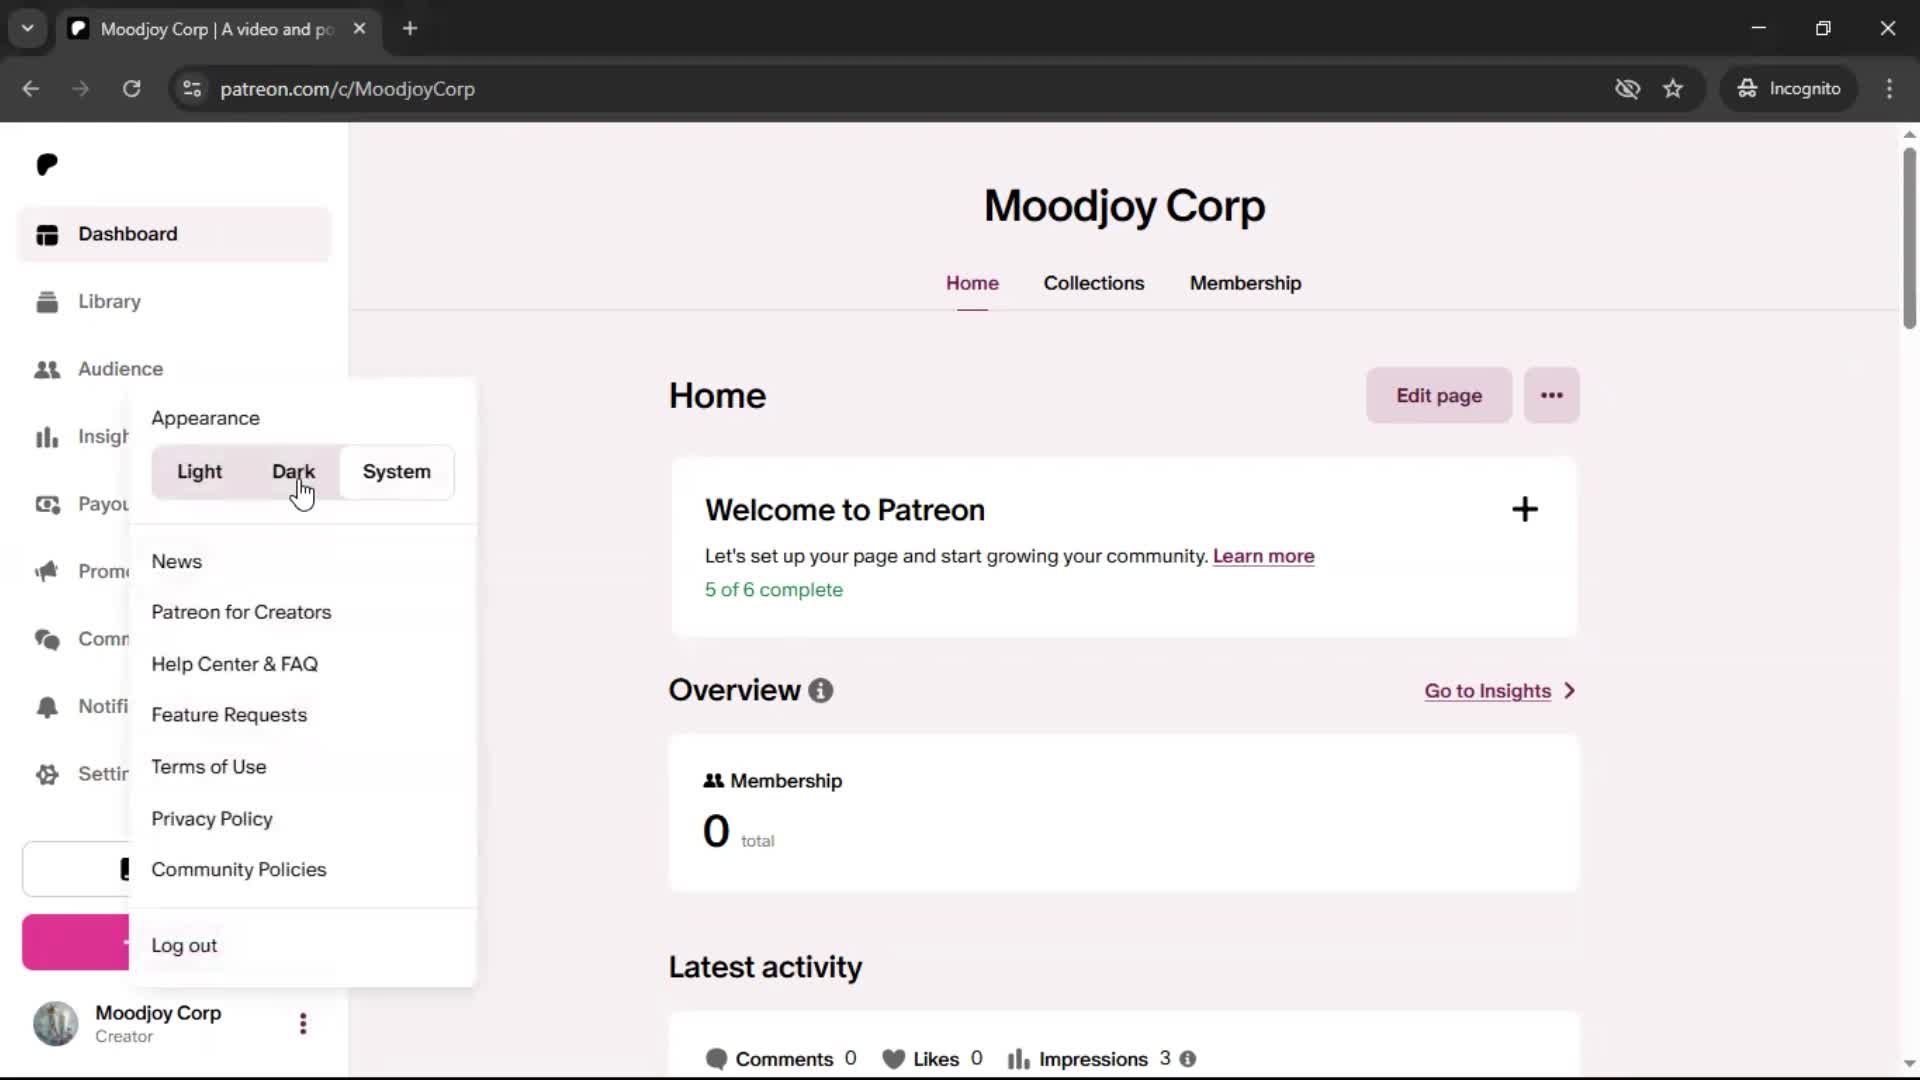Switch to the Membership tab
Image resolution: width=1920 pixels, height=1080 pixels.
pos(1245,284)
